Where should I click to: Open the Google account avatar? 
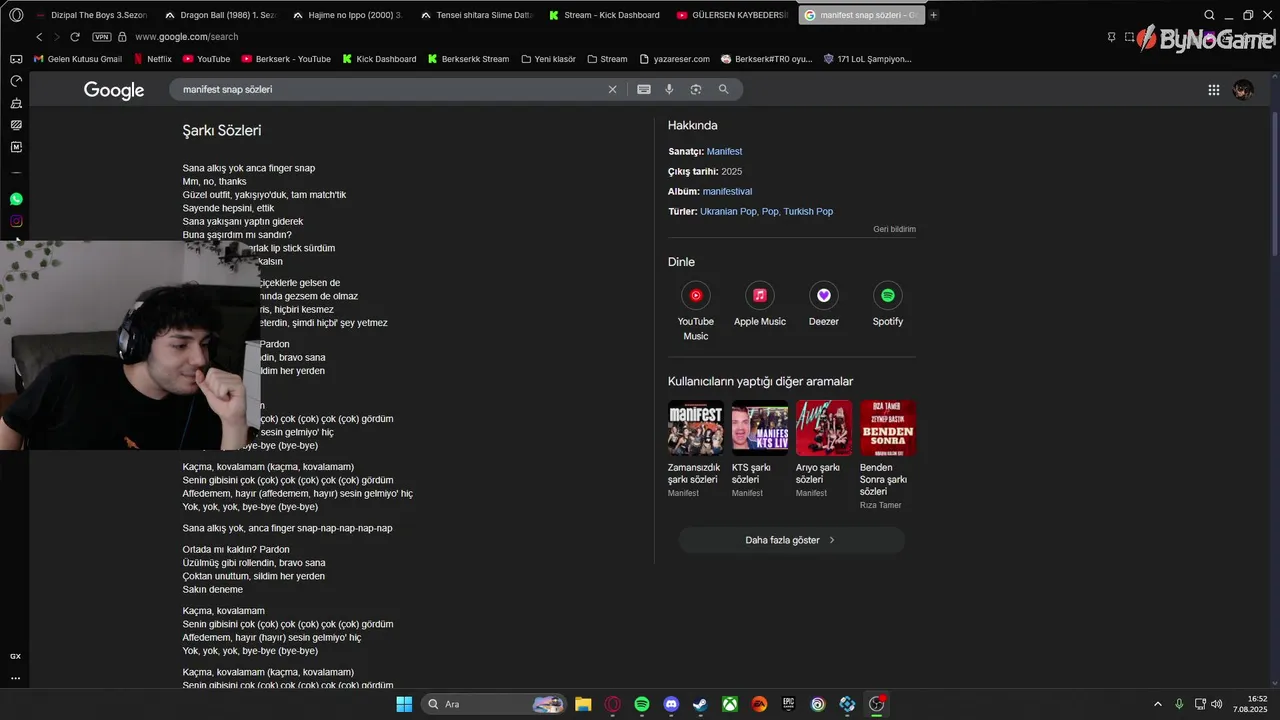coord(1243,90)
